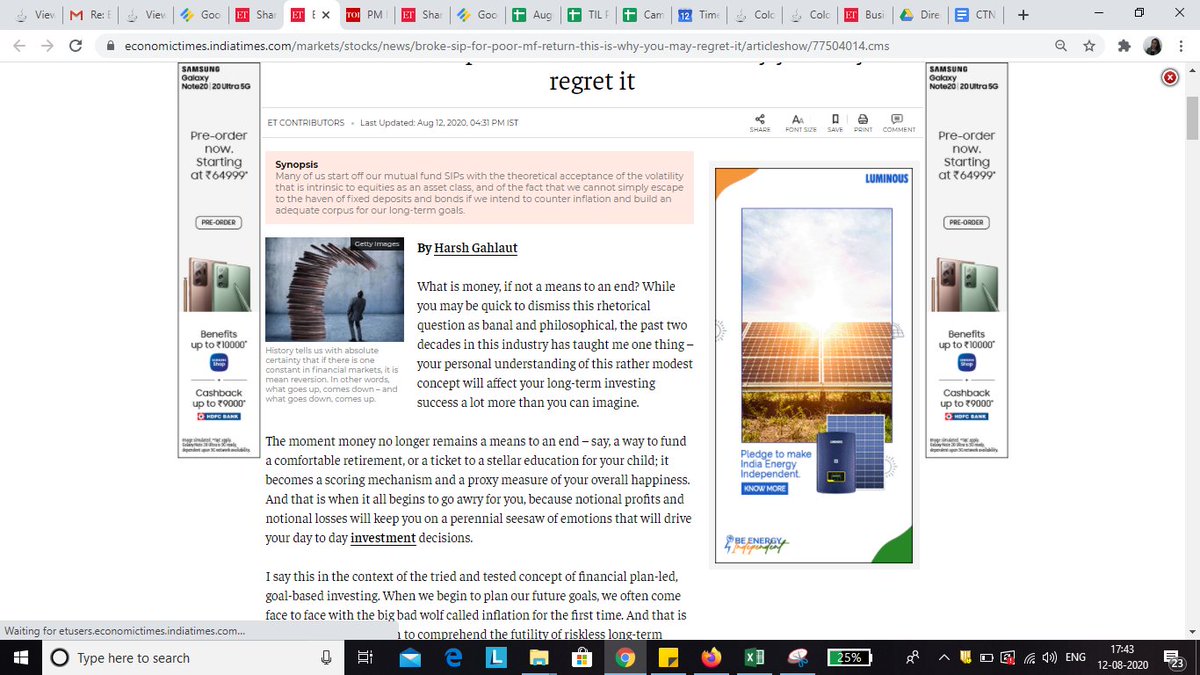This screenshot has width=1200, height=675.
Task: Switch to the 'Aug' spreadsheet tab
Action: tap(530, 15)
